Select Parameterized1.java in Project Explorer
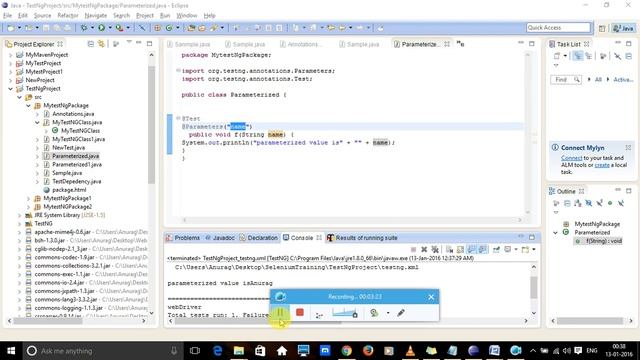Viewport: 640px width, 360px height. (77, 164)
